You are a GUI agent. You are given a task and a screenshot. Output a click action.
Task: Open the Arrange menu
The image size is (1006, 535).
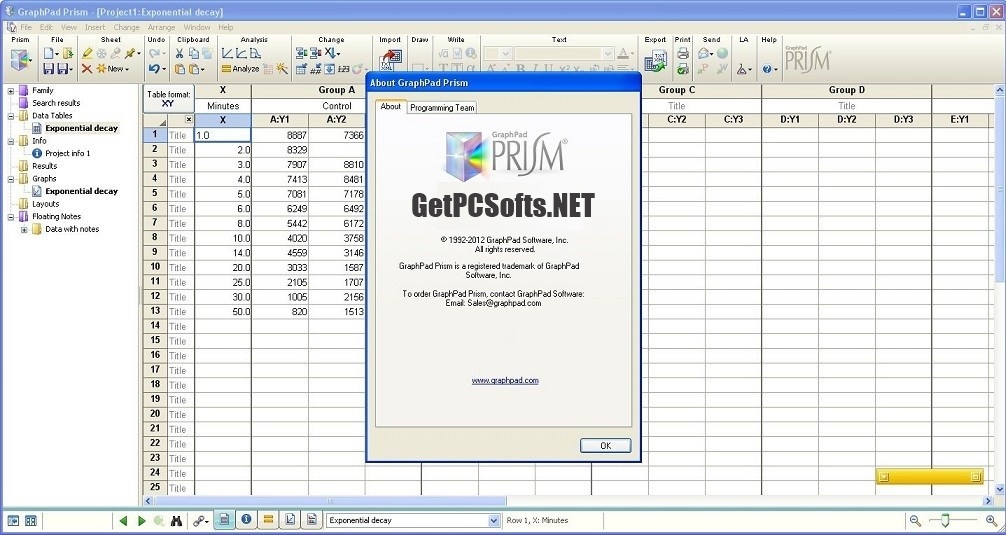click(x=161, y=28)
